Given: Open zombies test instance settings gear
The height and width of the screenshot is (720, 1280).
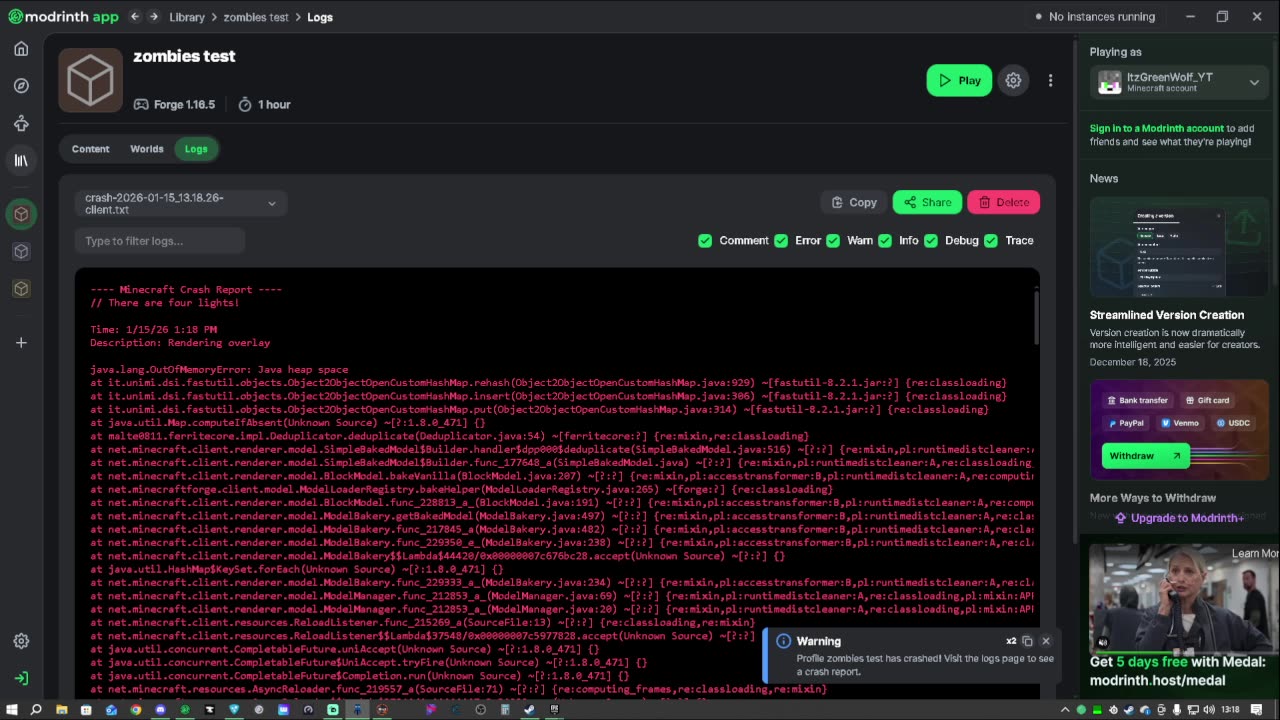Looking at the screenshot, I should [x=1013, y=81].
